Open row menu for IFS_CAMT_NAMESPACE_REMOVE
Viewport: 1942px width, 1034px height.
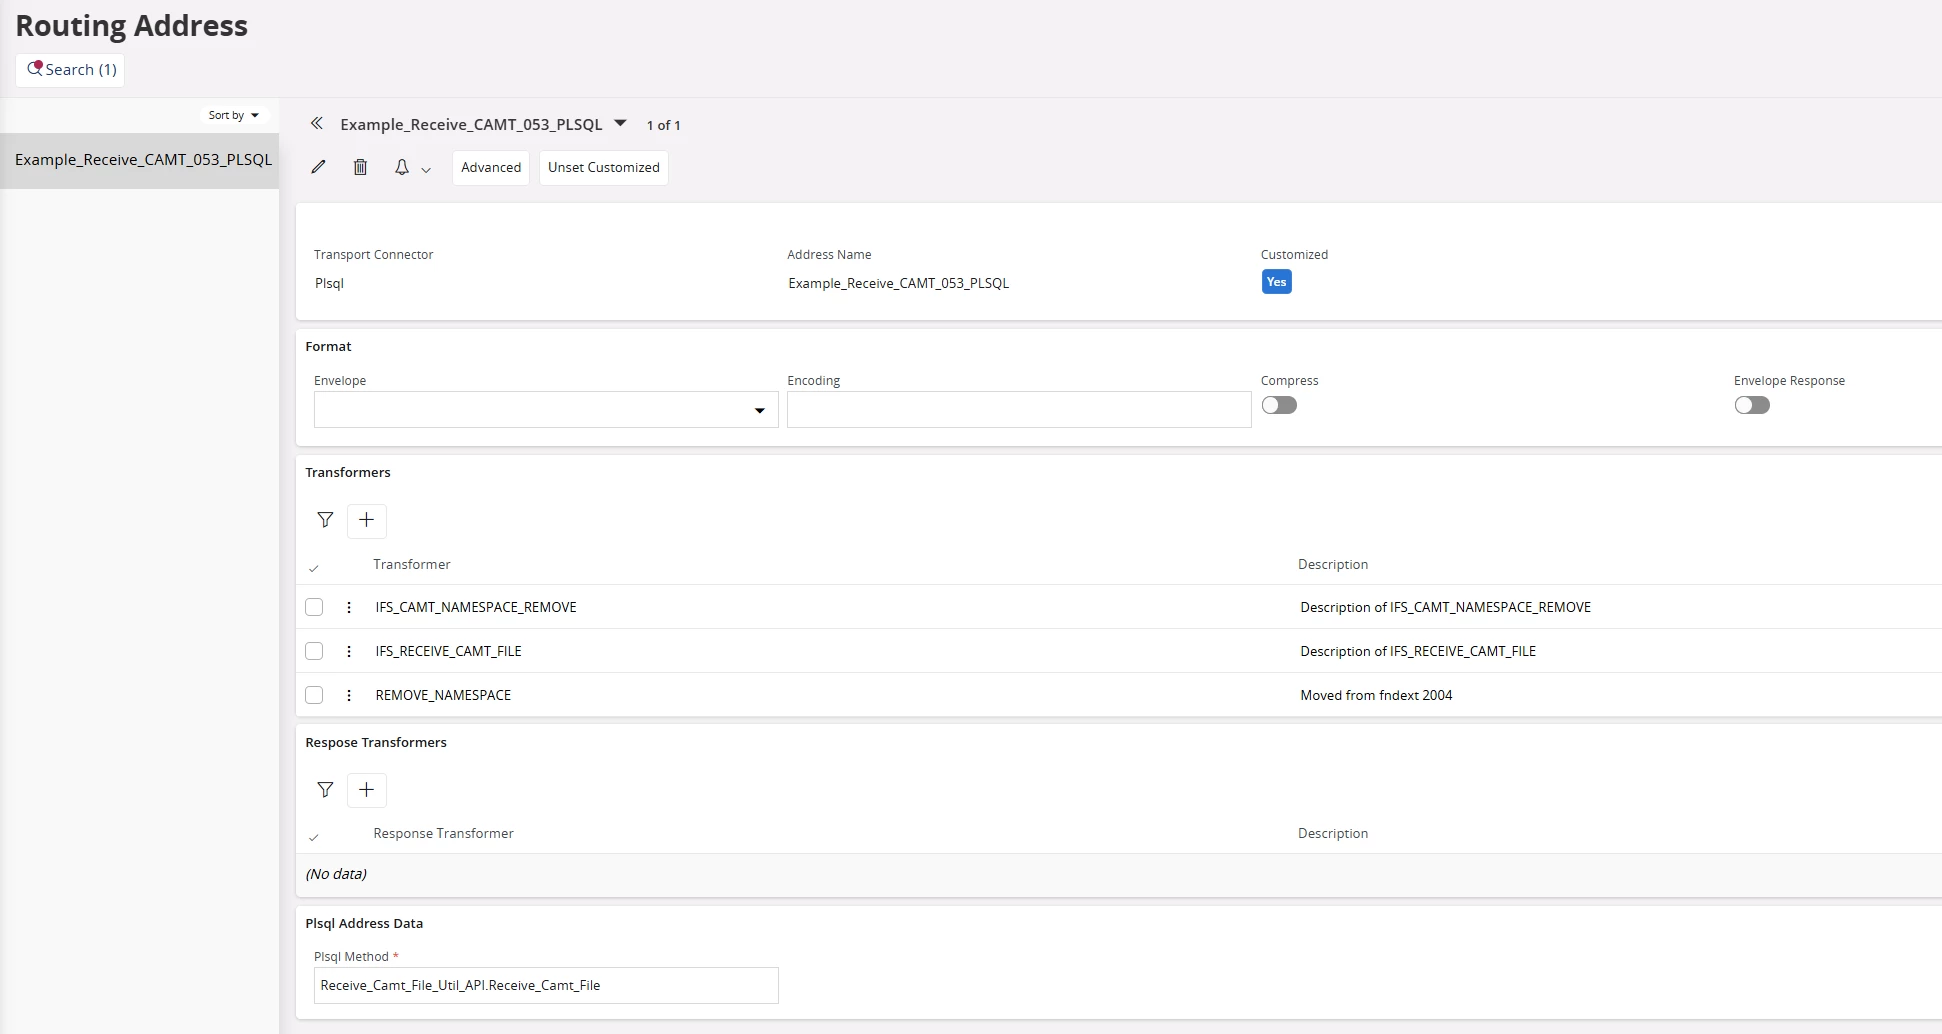tap(349, 607)
